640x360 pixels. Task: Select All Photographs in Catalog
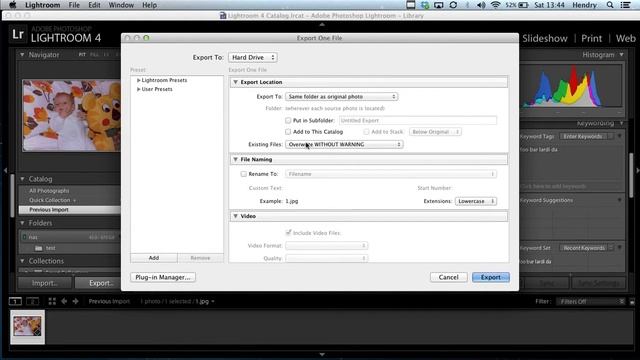tap(49, 191)
